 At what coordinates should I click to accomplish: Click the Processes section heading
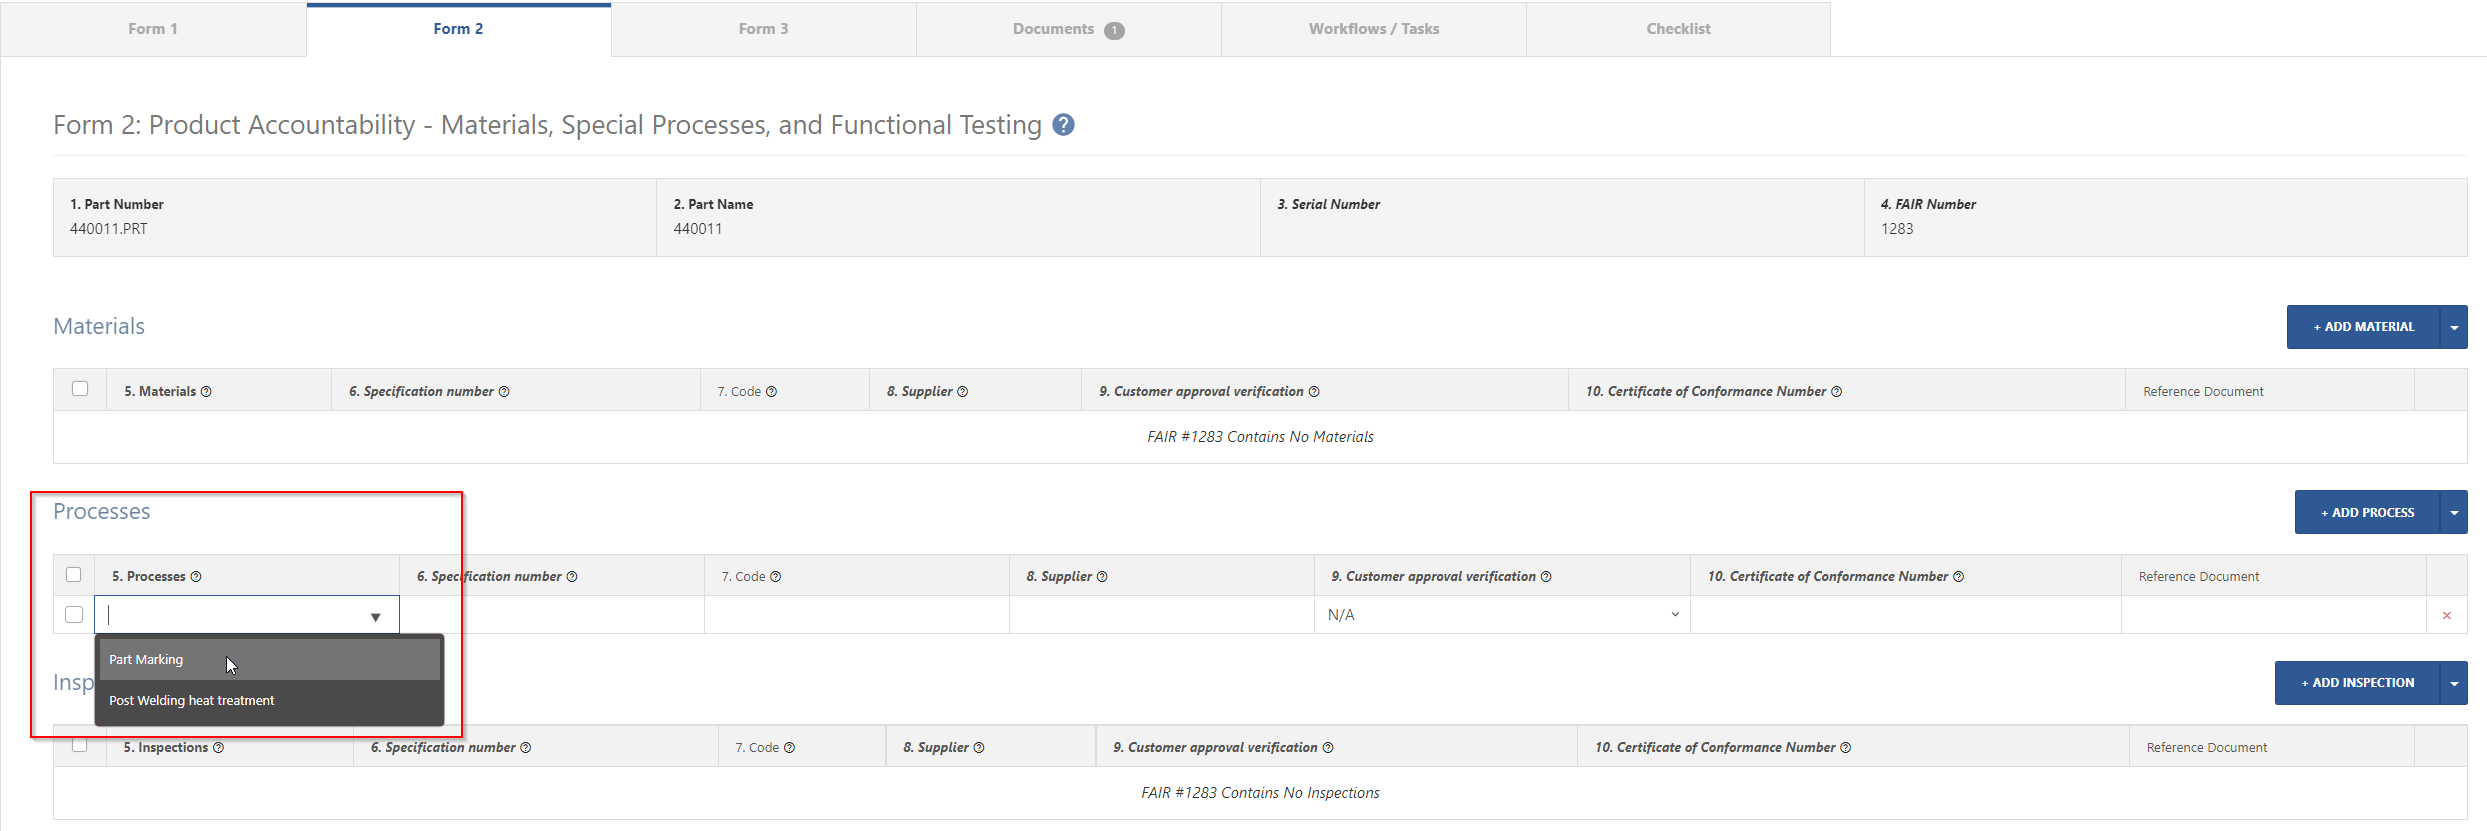(101, 512)
